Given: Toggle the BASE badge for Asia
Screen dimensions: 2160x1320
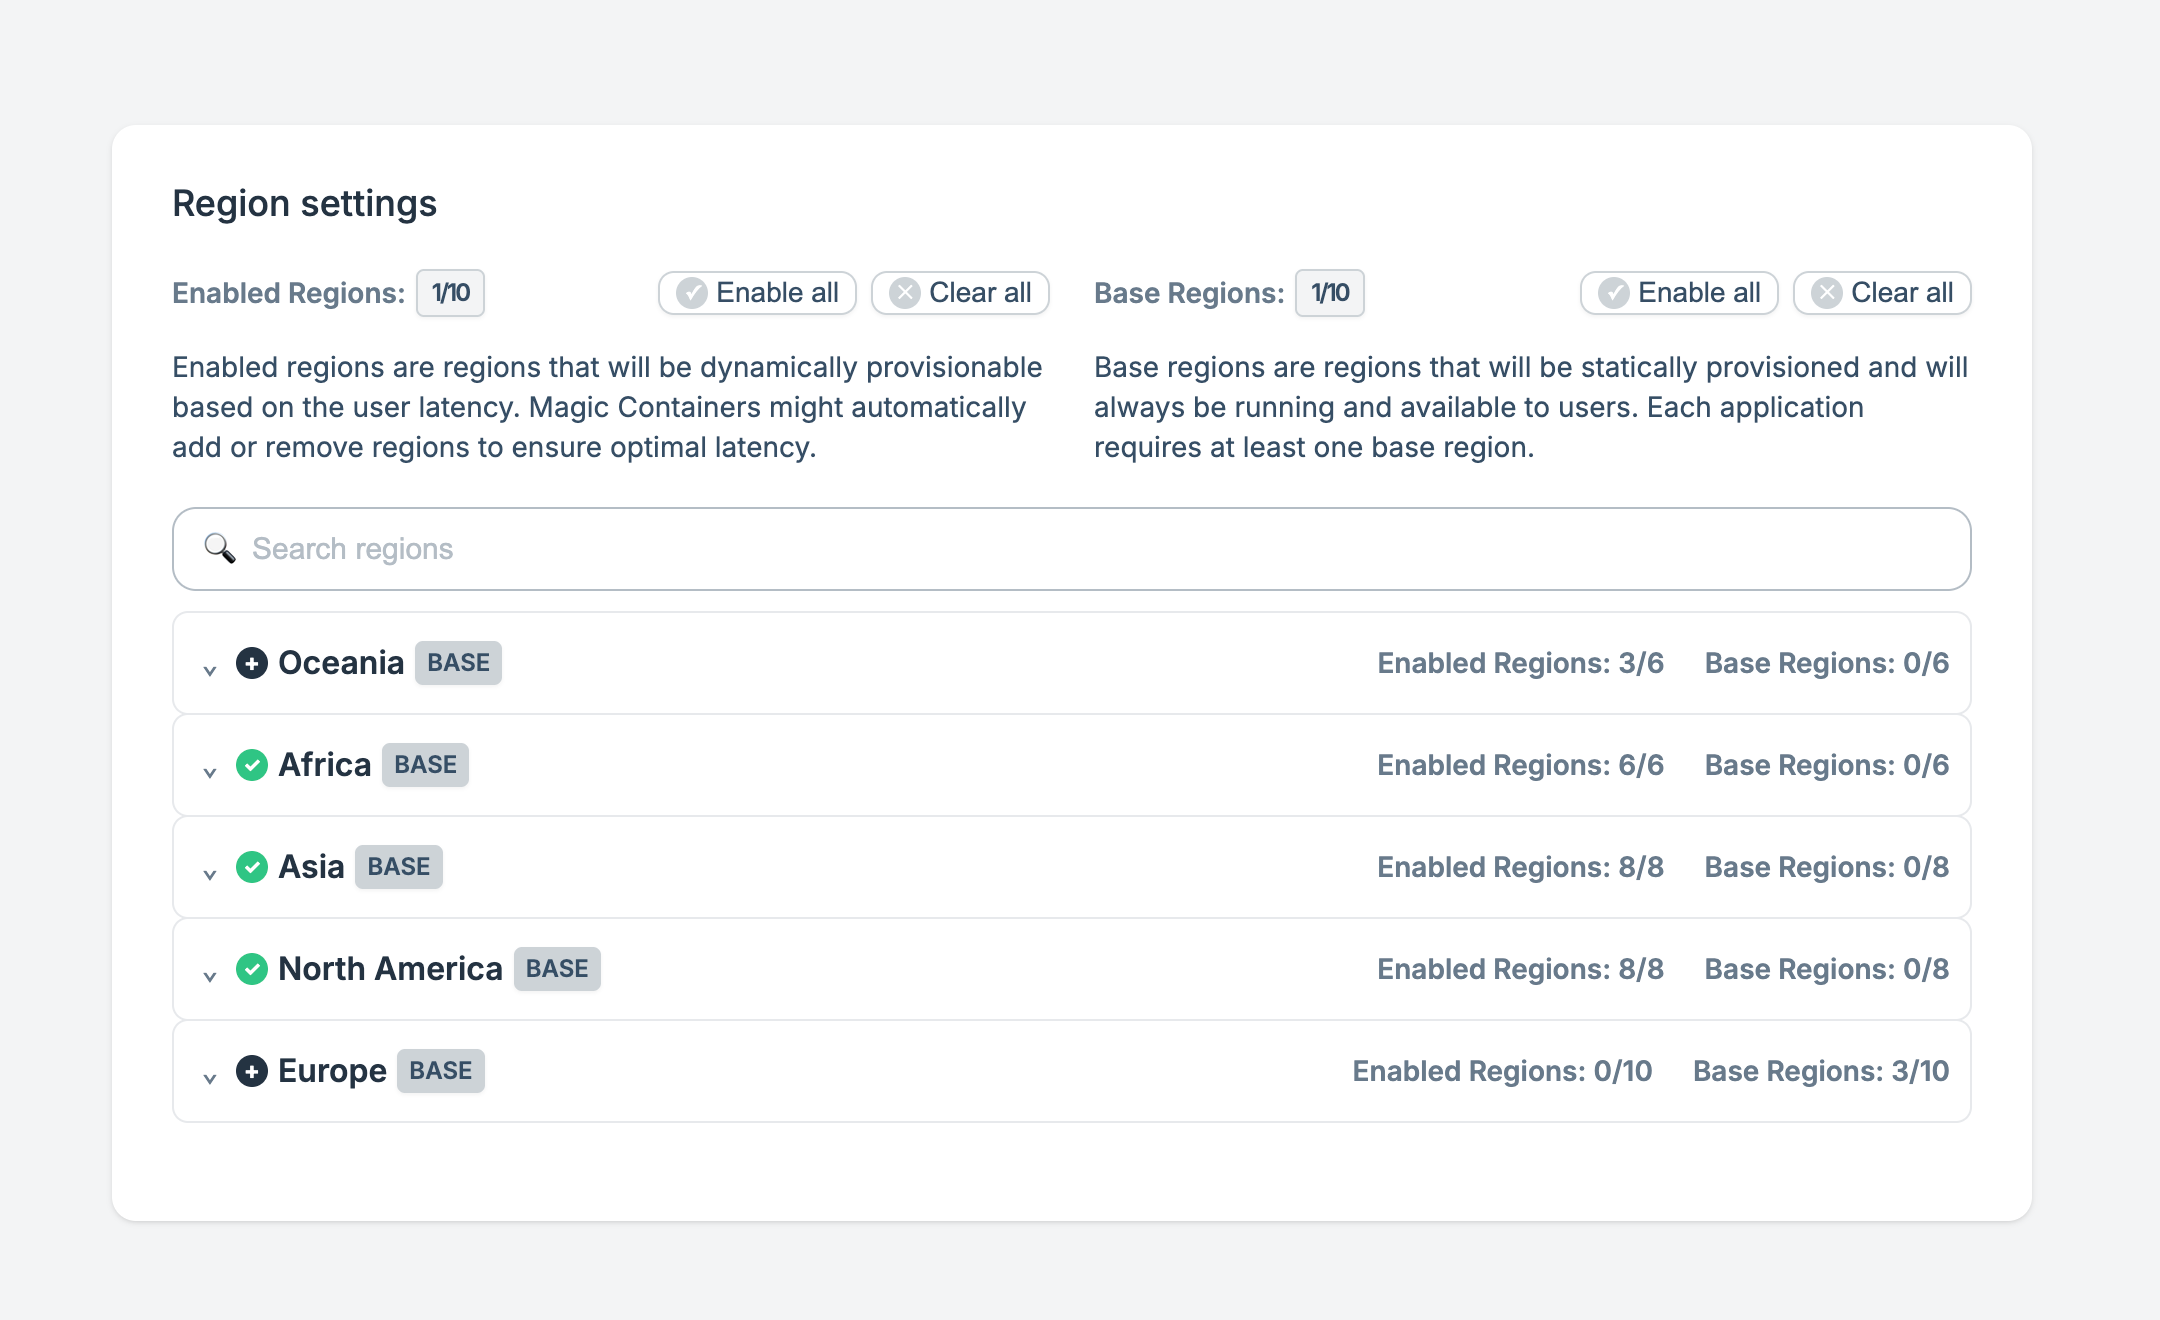Looking at the screenshot, I should coord(398,867).
